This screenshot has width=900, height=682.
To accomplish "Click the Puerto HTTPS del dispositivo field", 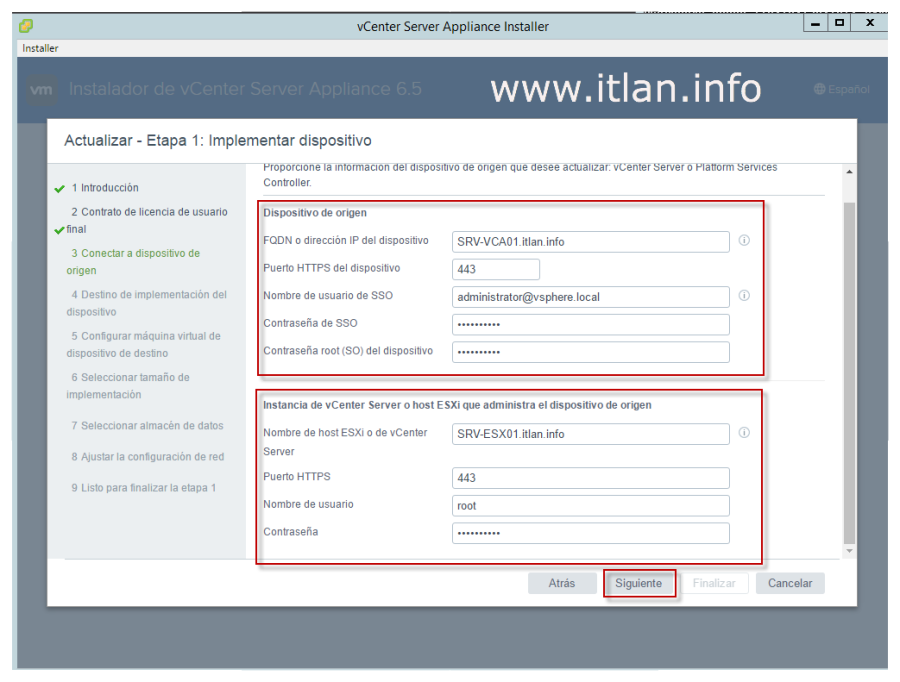I will click(x=495, y=269).
